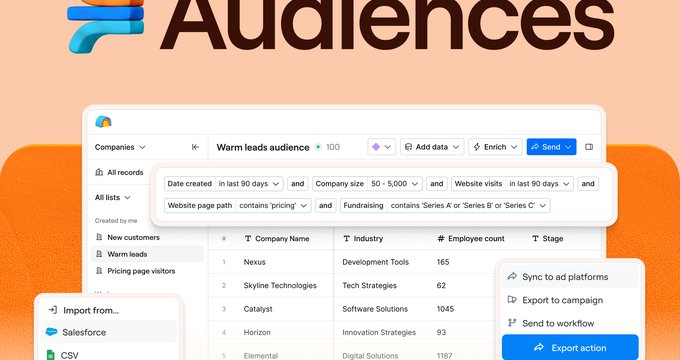Click the Horizon company cell
This screenshot has height=360, width=680.
coord(257,332)
